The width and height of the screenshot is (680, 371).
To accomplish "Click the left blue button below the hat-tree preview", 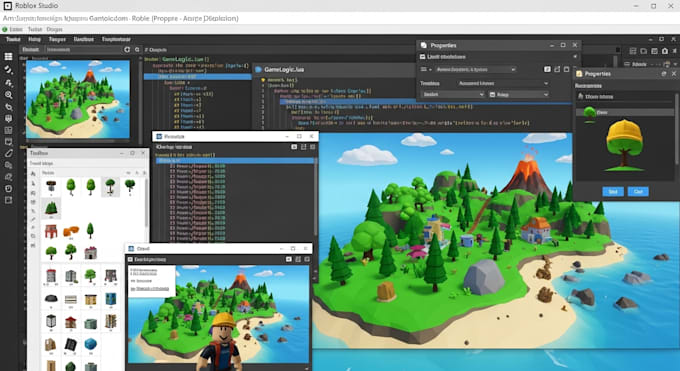I will (x=613, y=191).
